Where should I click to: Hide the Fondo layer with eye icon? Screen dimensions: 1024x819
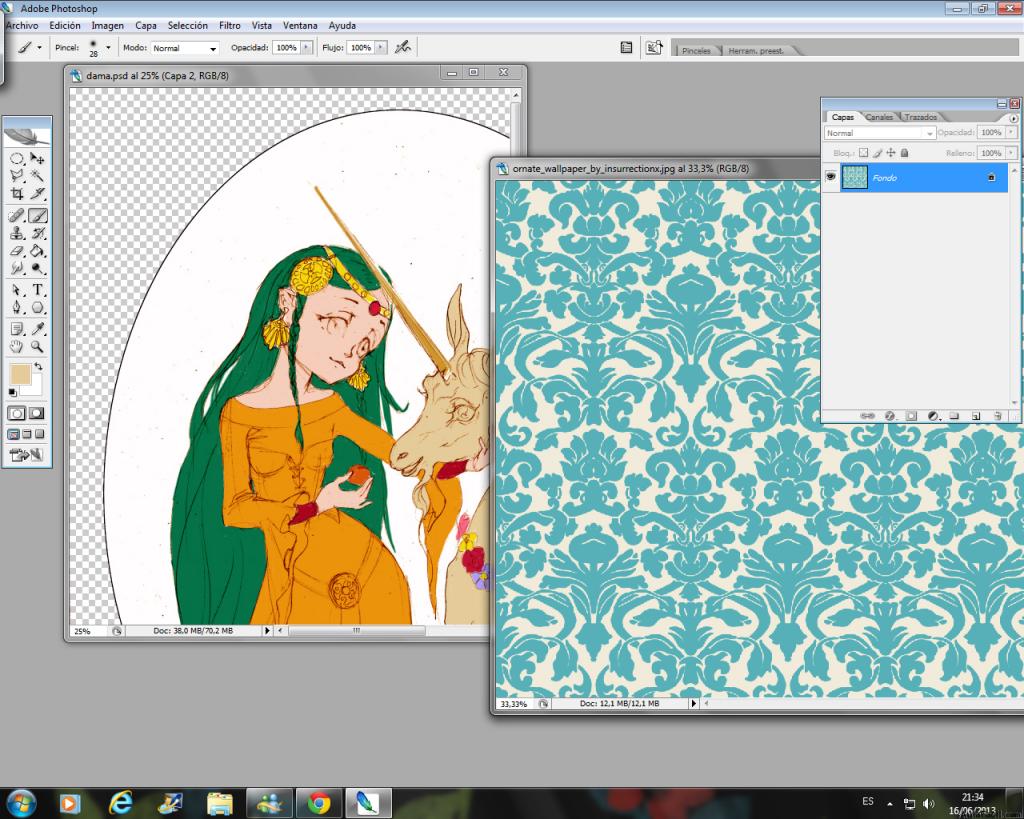click(831, 177)
